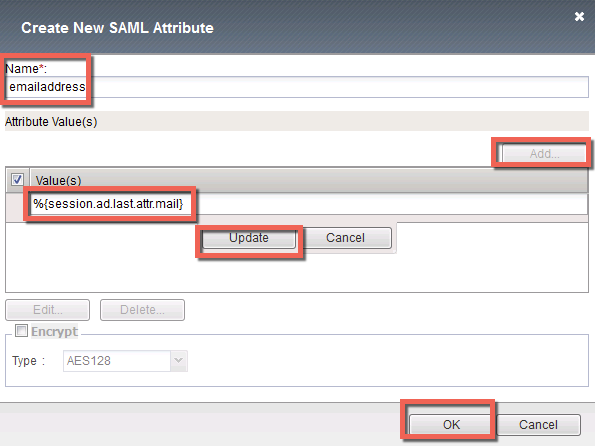Open the Type dropdown showing AES128
The width and height of the screenshot is (595, 446).
point(125,361)
